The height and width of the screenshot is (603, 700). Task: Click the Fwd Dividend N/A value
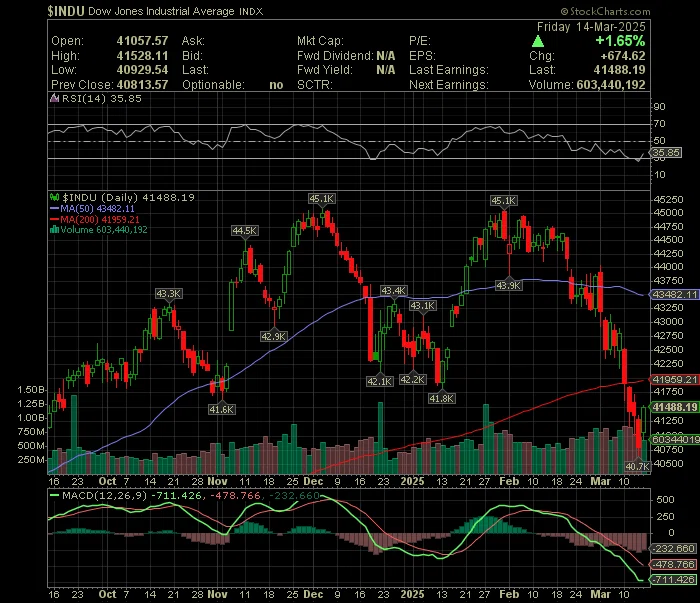[386, 56]
